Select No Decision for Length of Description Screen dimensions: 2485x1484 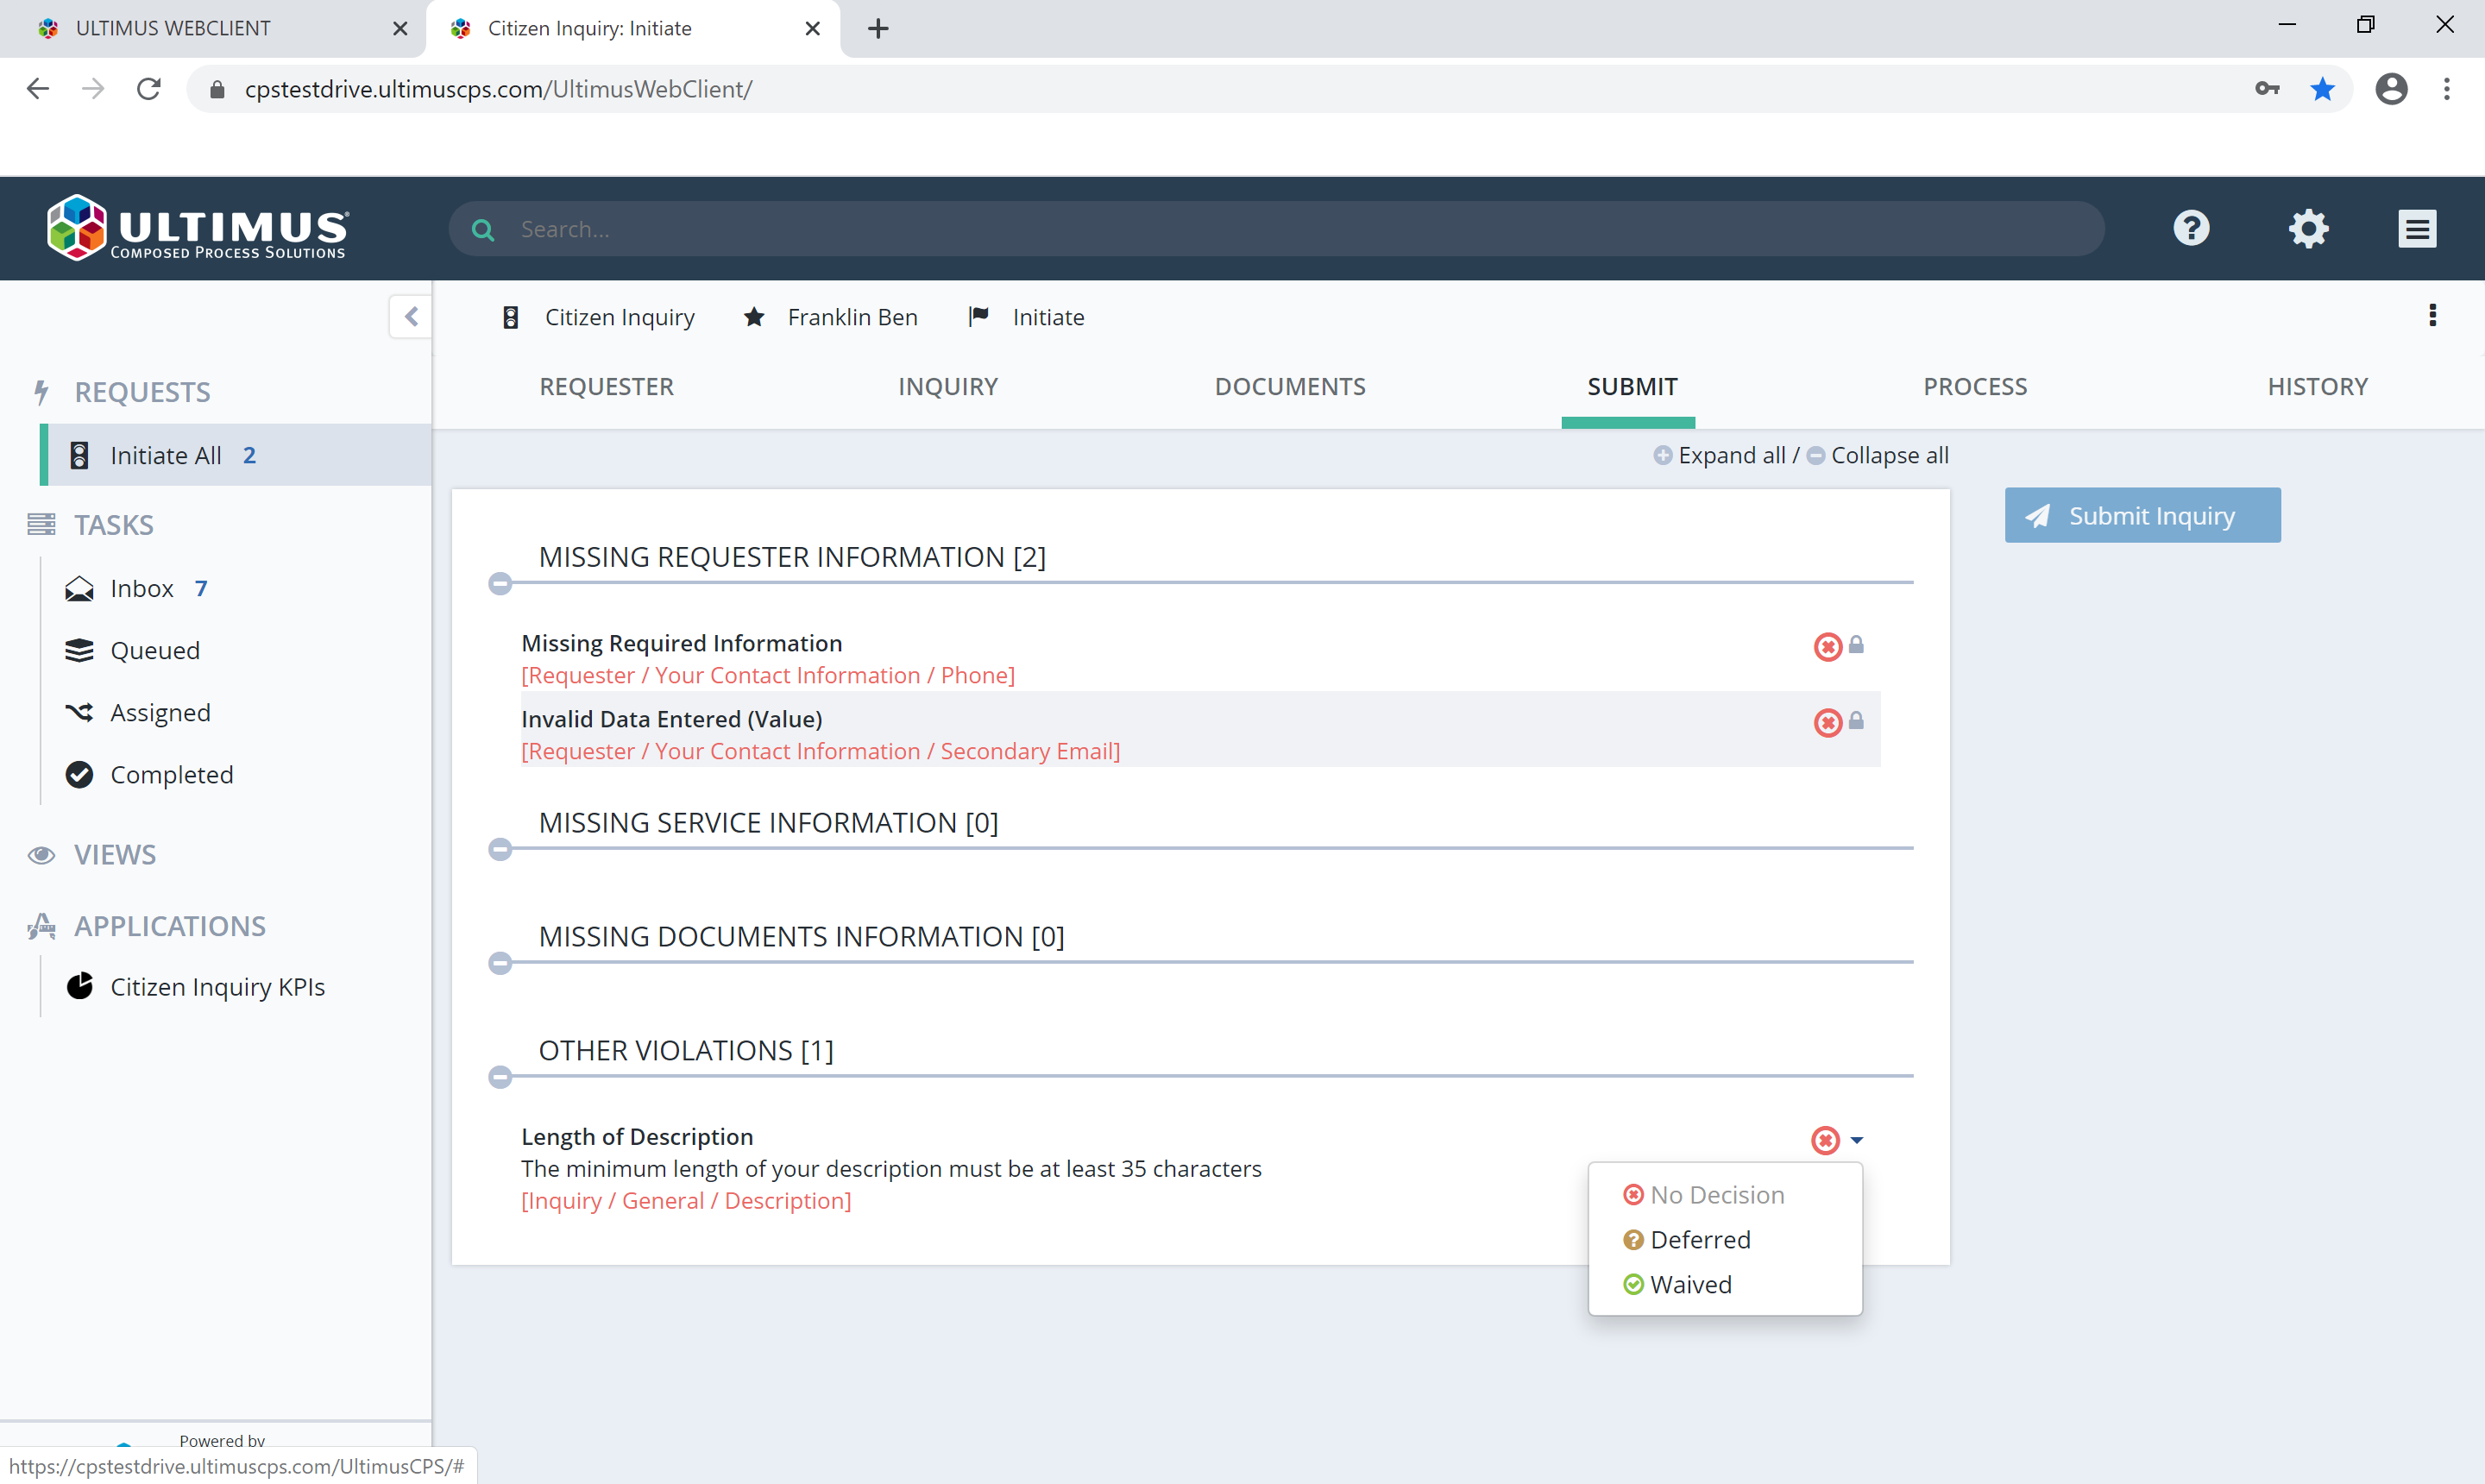pyautogui.click(x=1717, y=1194)
